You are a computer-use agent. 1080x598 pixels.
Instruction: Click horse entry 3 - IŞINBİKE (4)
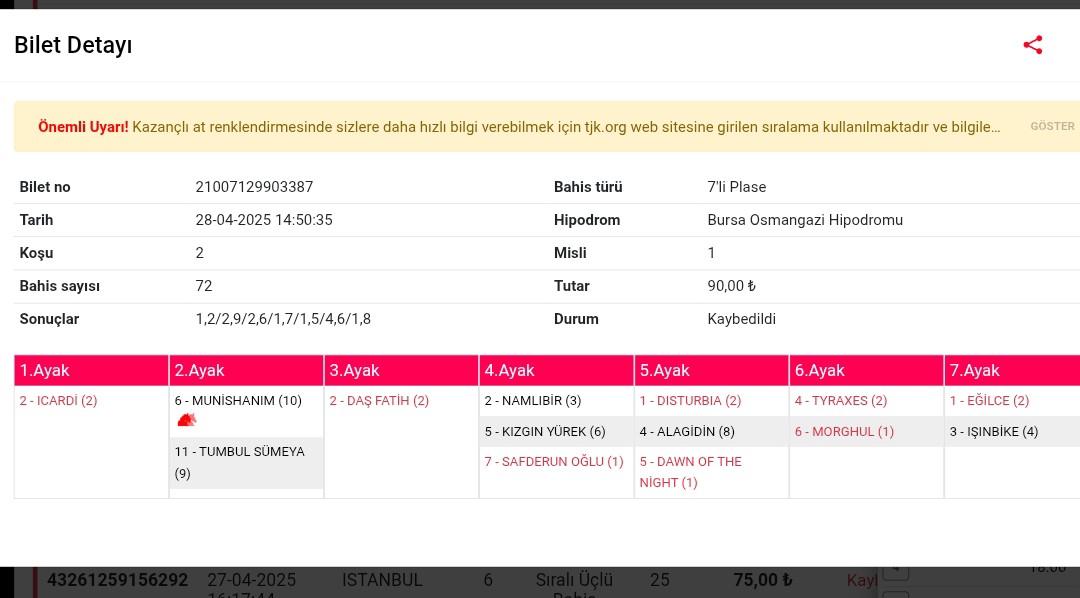tap(994, 432)
